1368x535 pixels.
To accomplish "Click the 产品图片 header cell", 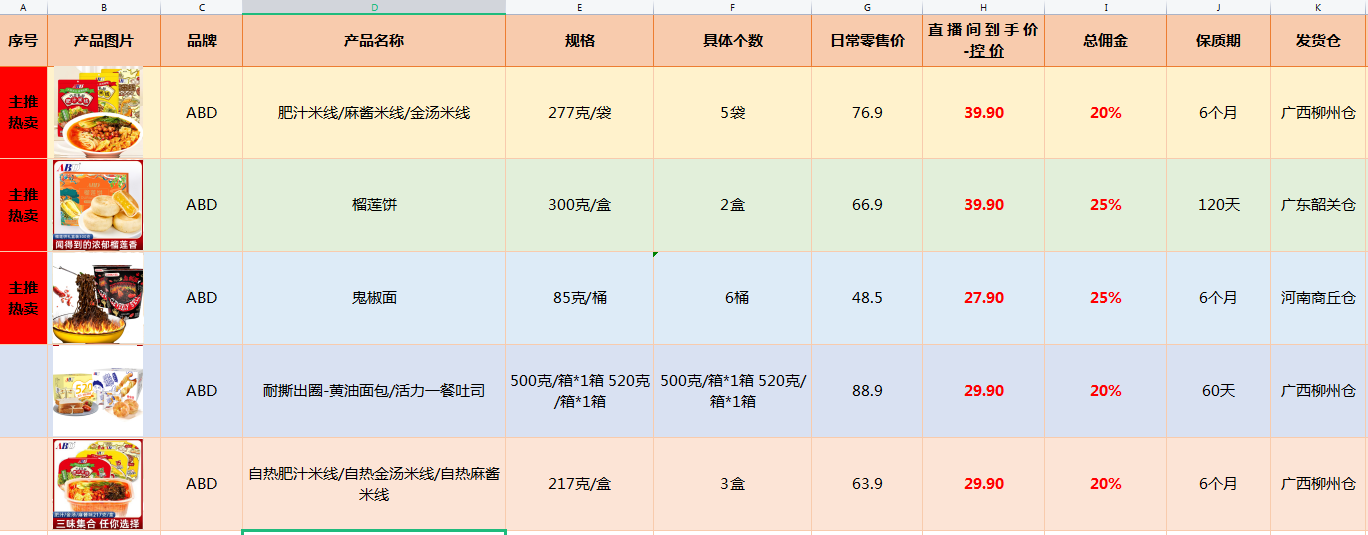I will (104, 41).
